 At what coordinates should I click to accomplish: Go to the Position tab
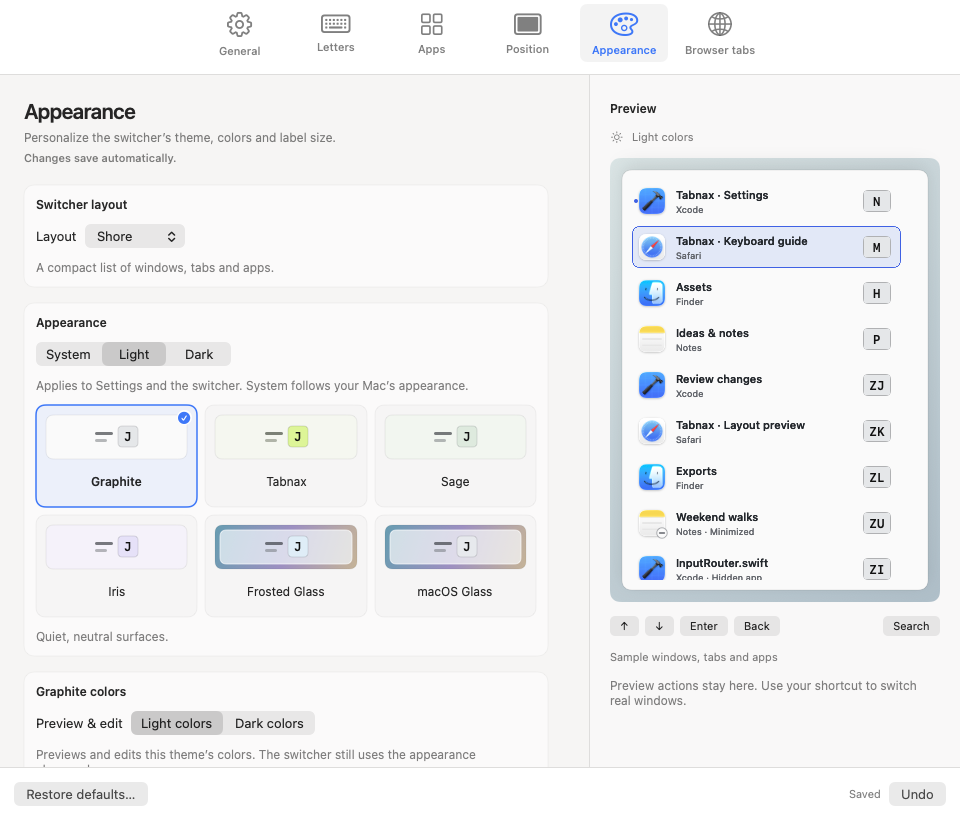(527, 35)
